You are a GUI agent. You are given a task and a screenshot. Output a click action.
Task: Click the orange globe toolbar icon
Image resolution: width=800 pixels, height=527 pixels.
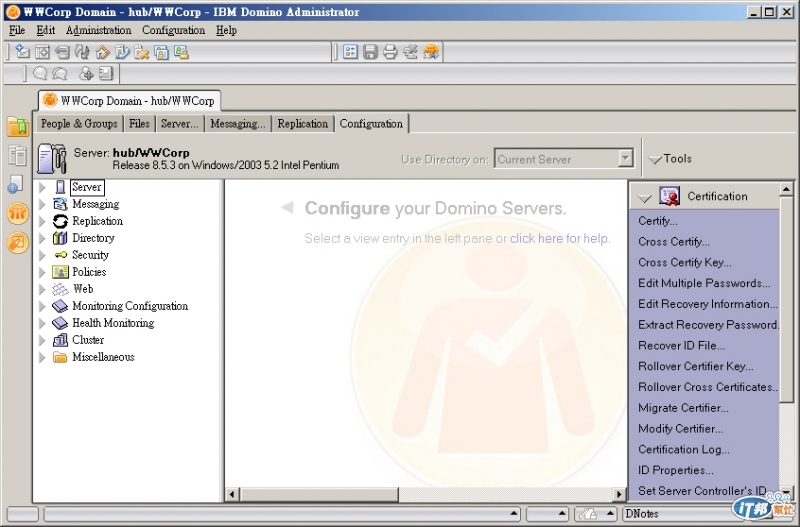click(431, 52)
